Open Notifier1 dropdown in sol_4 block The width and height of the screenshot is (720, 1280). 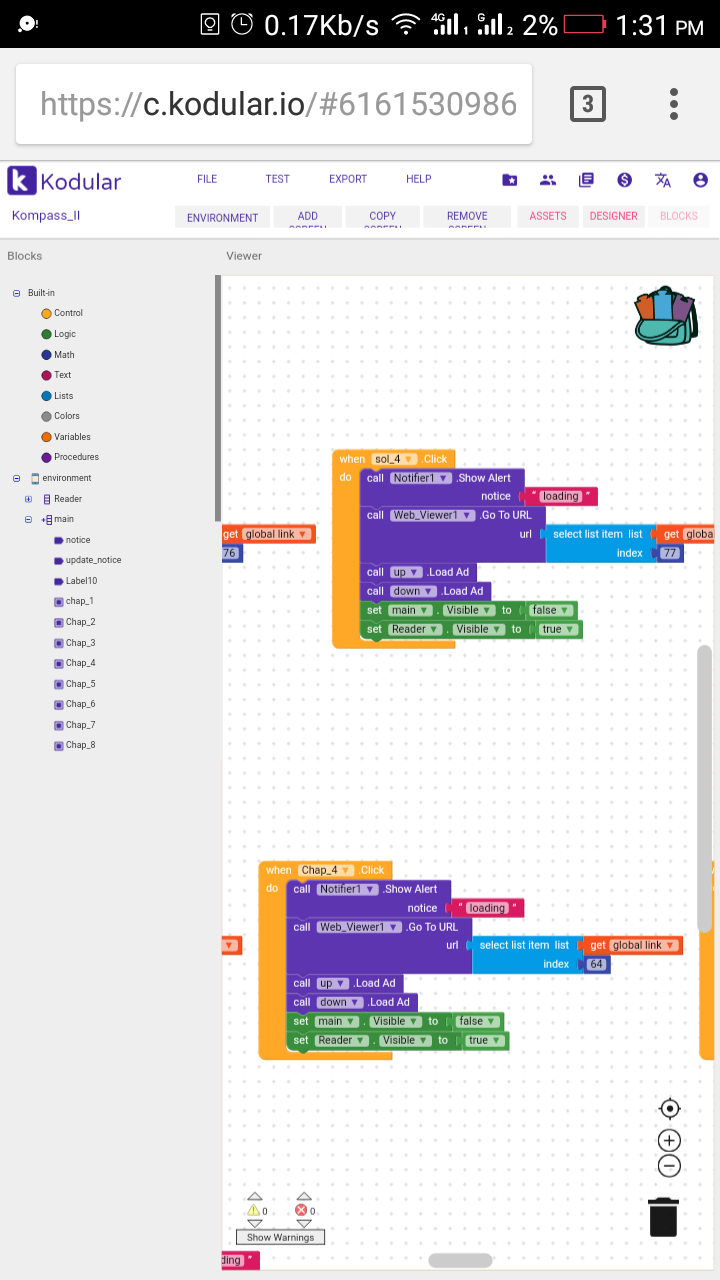(x=421, y=478)
